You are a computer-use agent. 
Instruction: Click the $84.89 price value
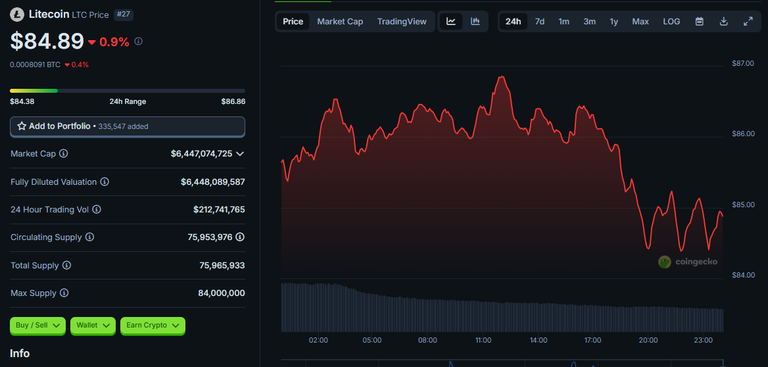(47, 41)
